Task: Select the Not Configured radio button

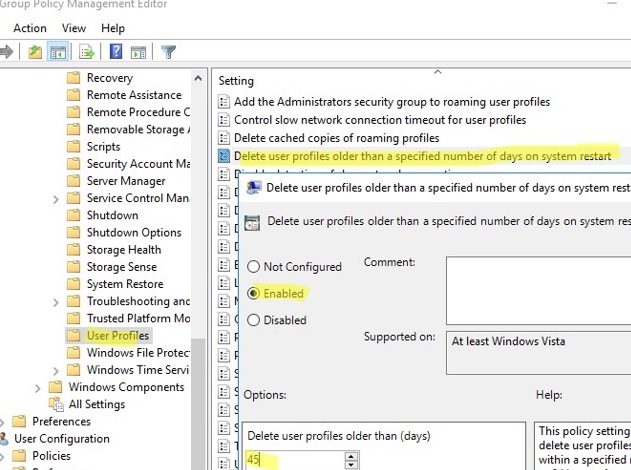Action: pos(253,267)
